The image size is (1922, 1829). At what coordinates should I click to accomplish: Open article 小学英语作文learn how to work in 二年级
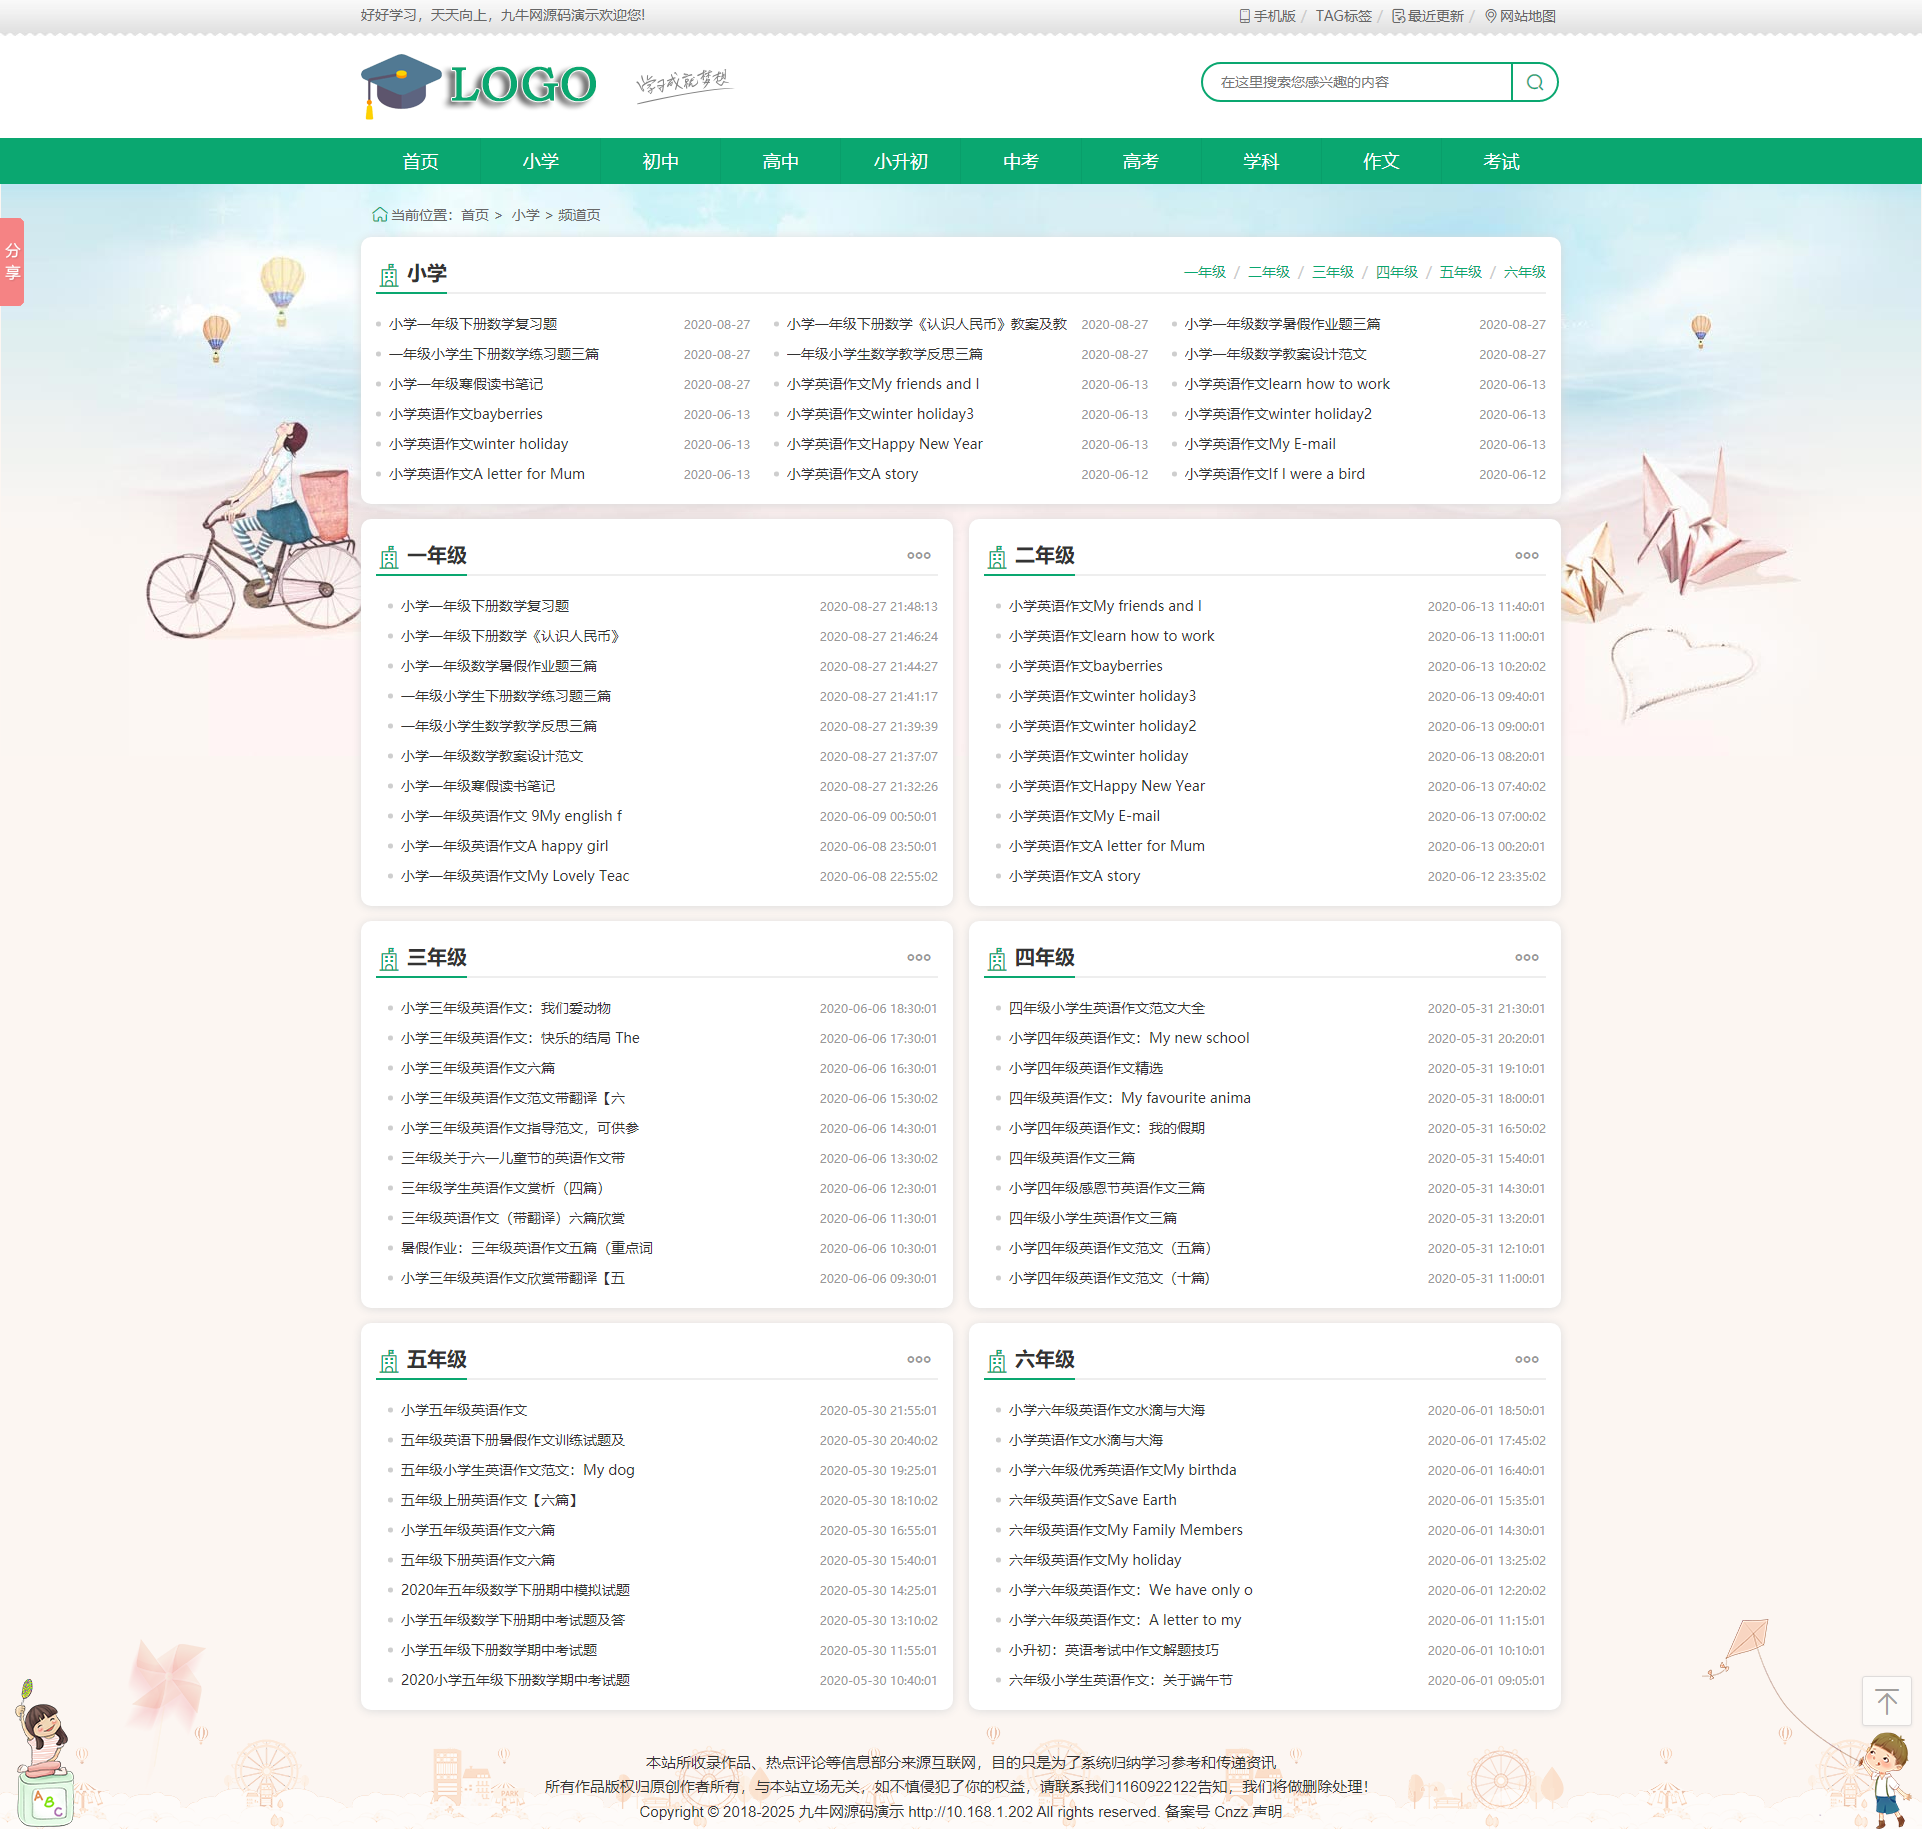coord(1112,636)
